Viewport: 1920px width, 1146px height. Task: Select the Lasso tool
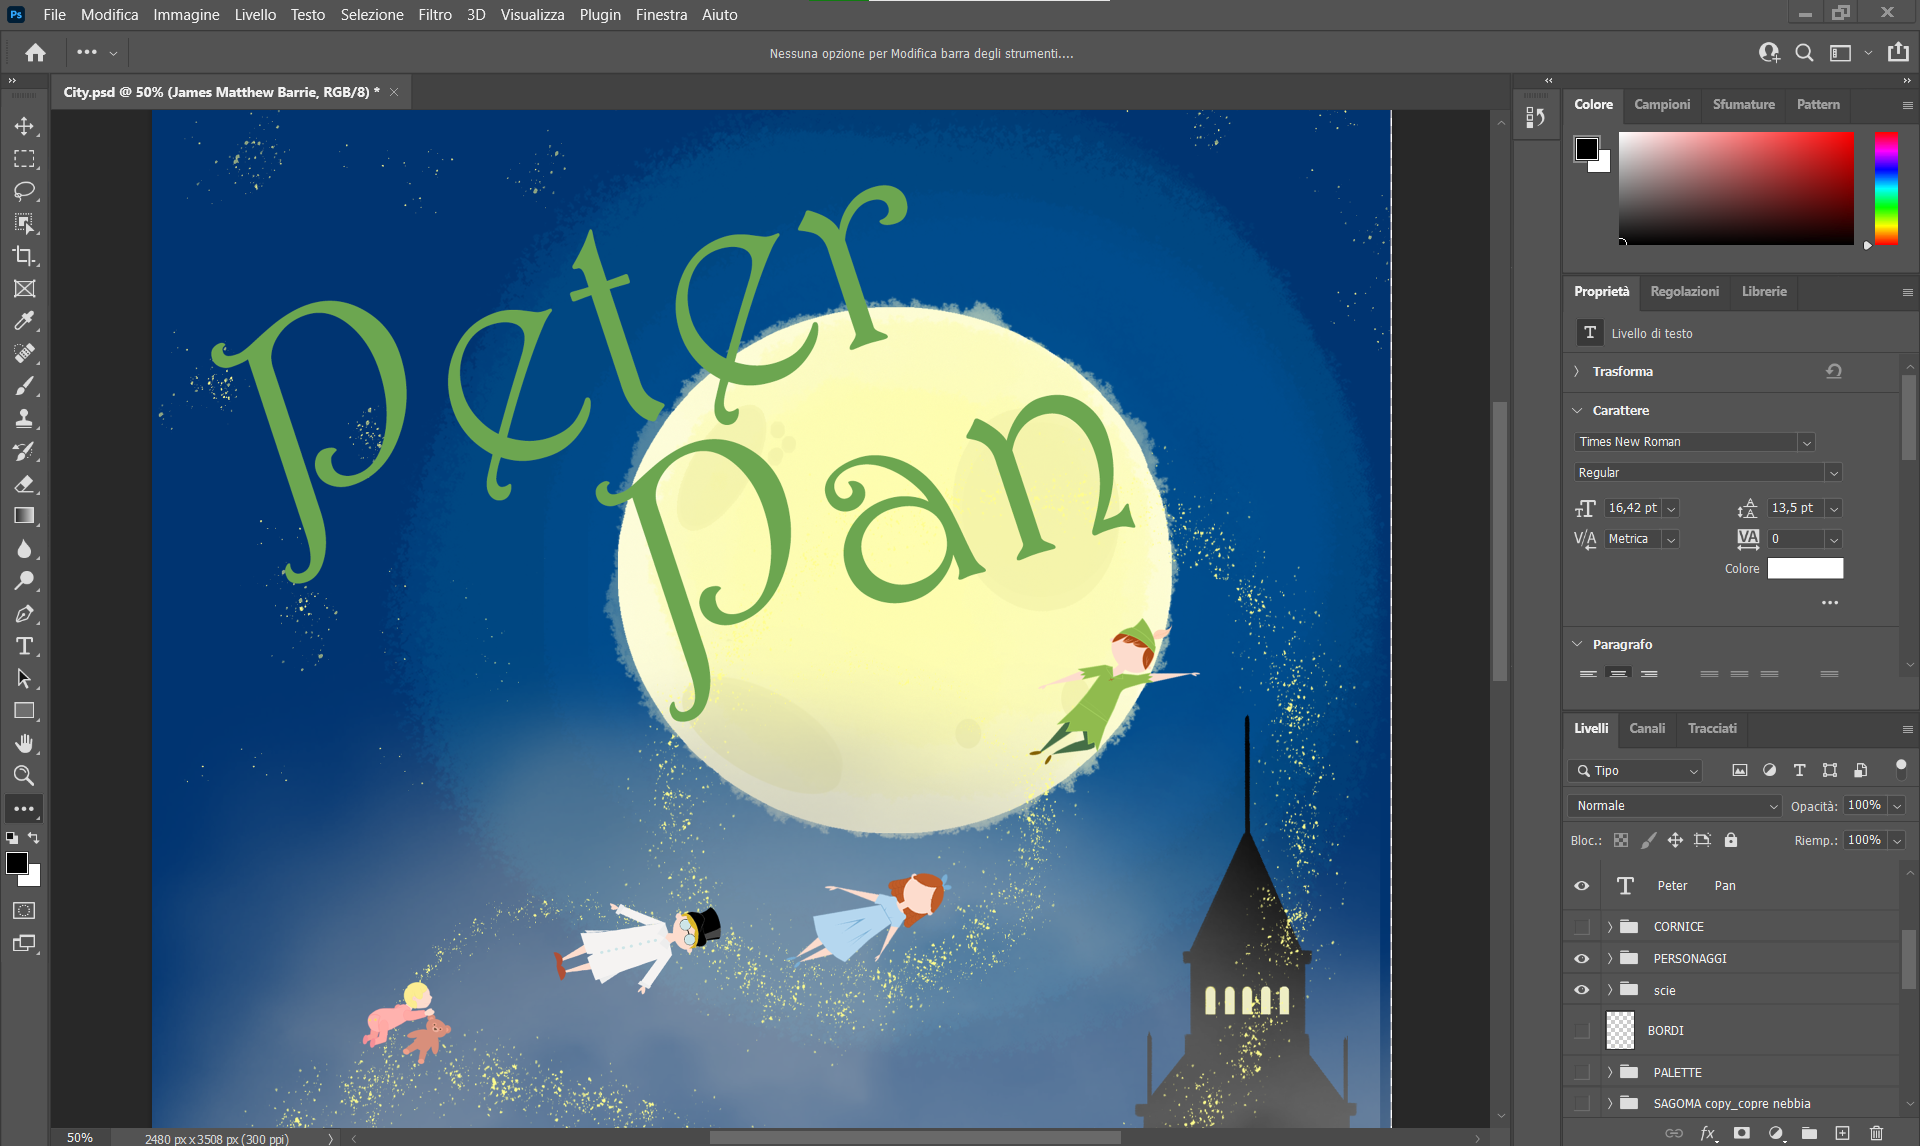[24, 191]
